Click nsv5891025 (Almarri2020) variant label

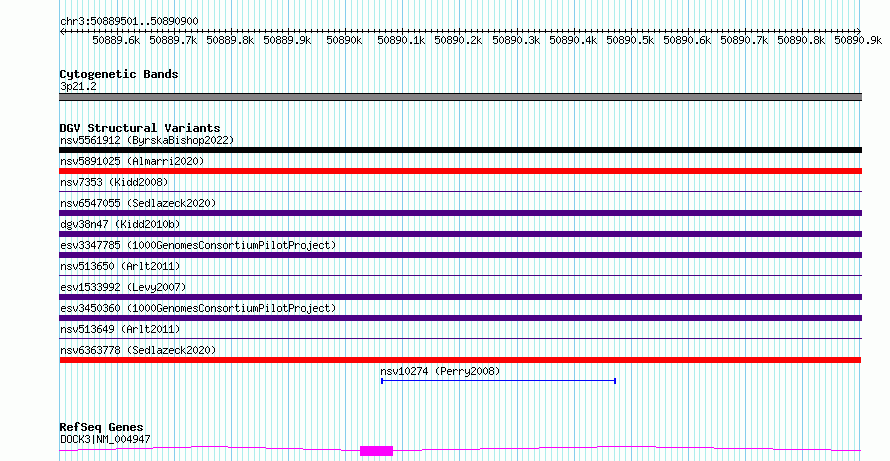coord(132,161)
